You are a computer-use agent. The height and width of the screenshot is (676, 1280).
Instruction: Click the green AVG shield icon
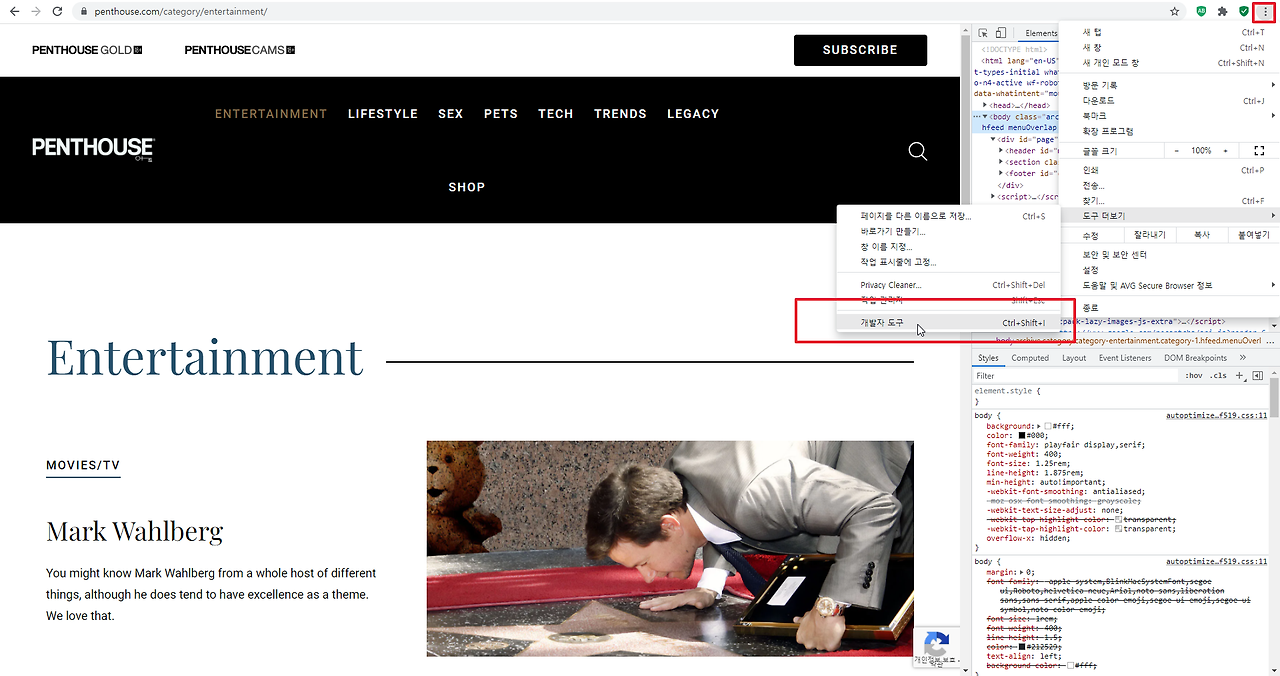coord(1244,11)
